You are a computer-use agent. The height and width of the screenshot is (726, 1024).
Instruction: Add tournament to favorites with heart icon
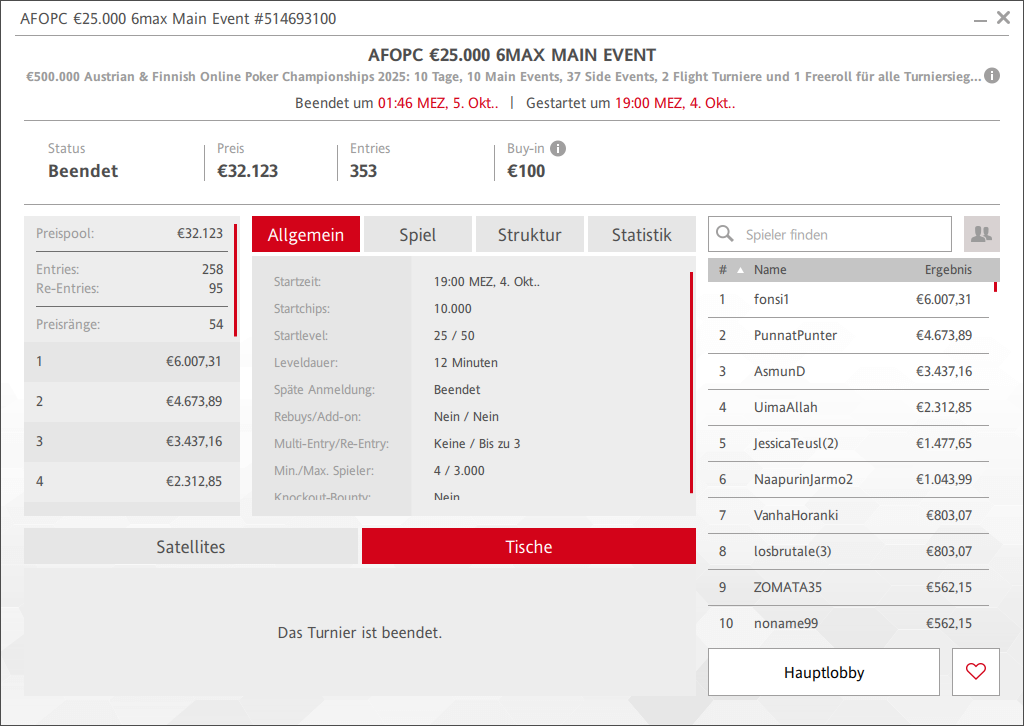(976, 672)
